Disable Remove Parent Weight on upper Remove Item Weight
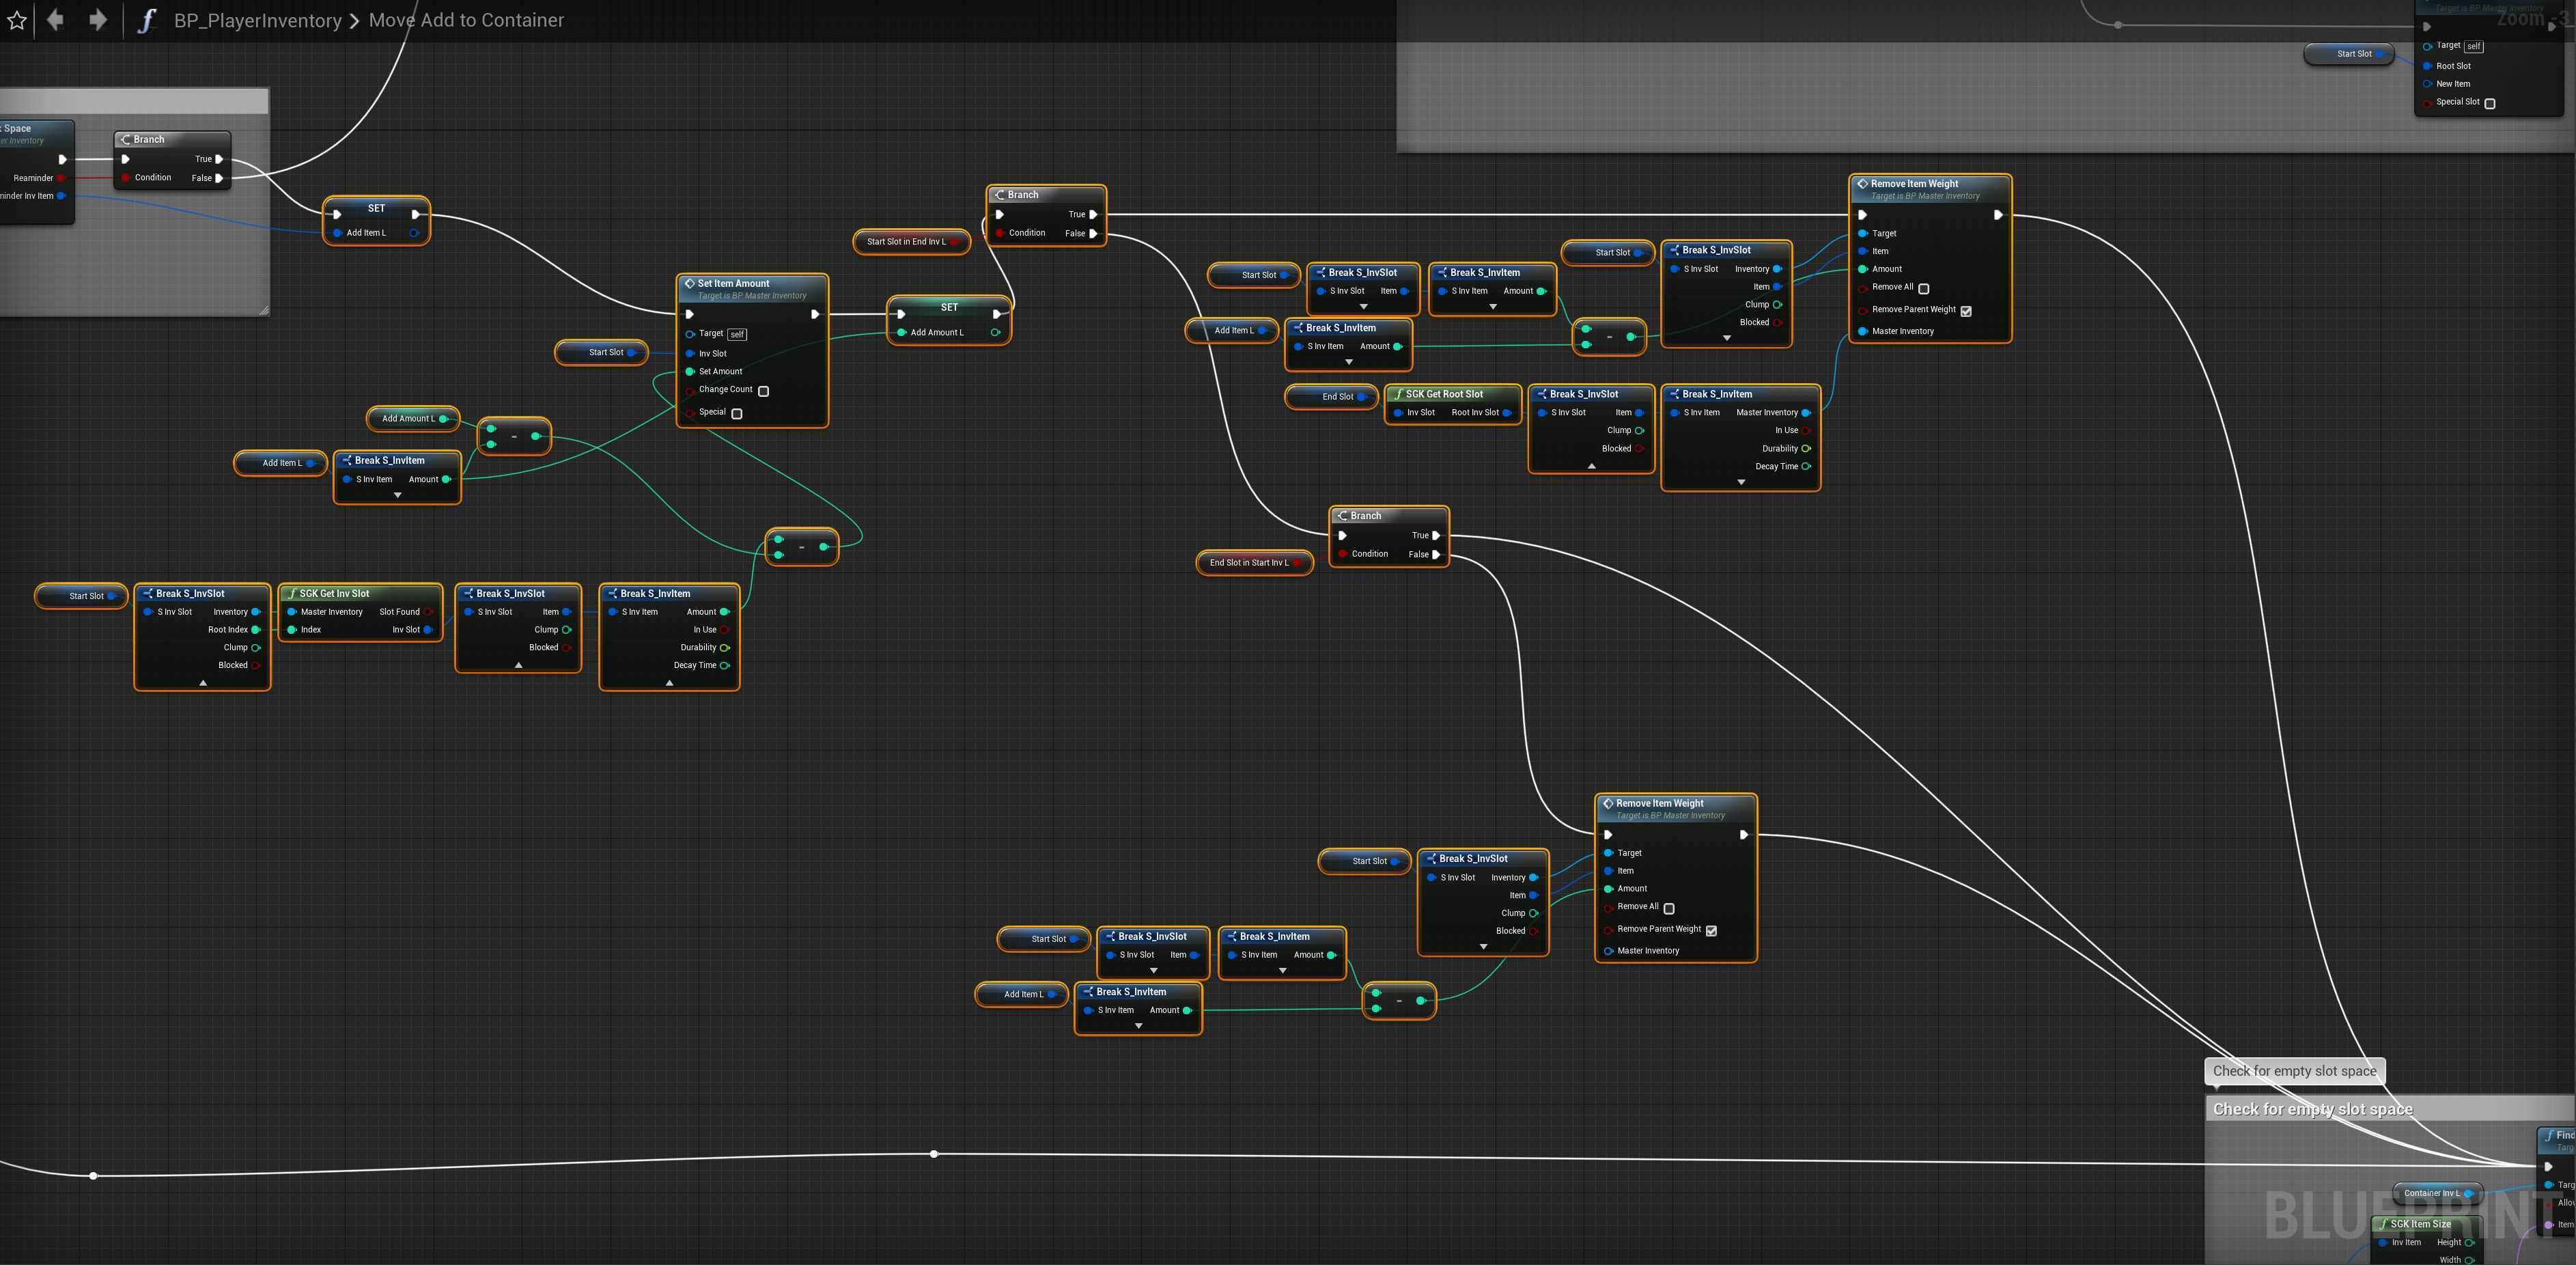 point(1966,311)
